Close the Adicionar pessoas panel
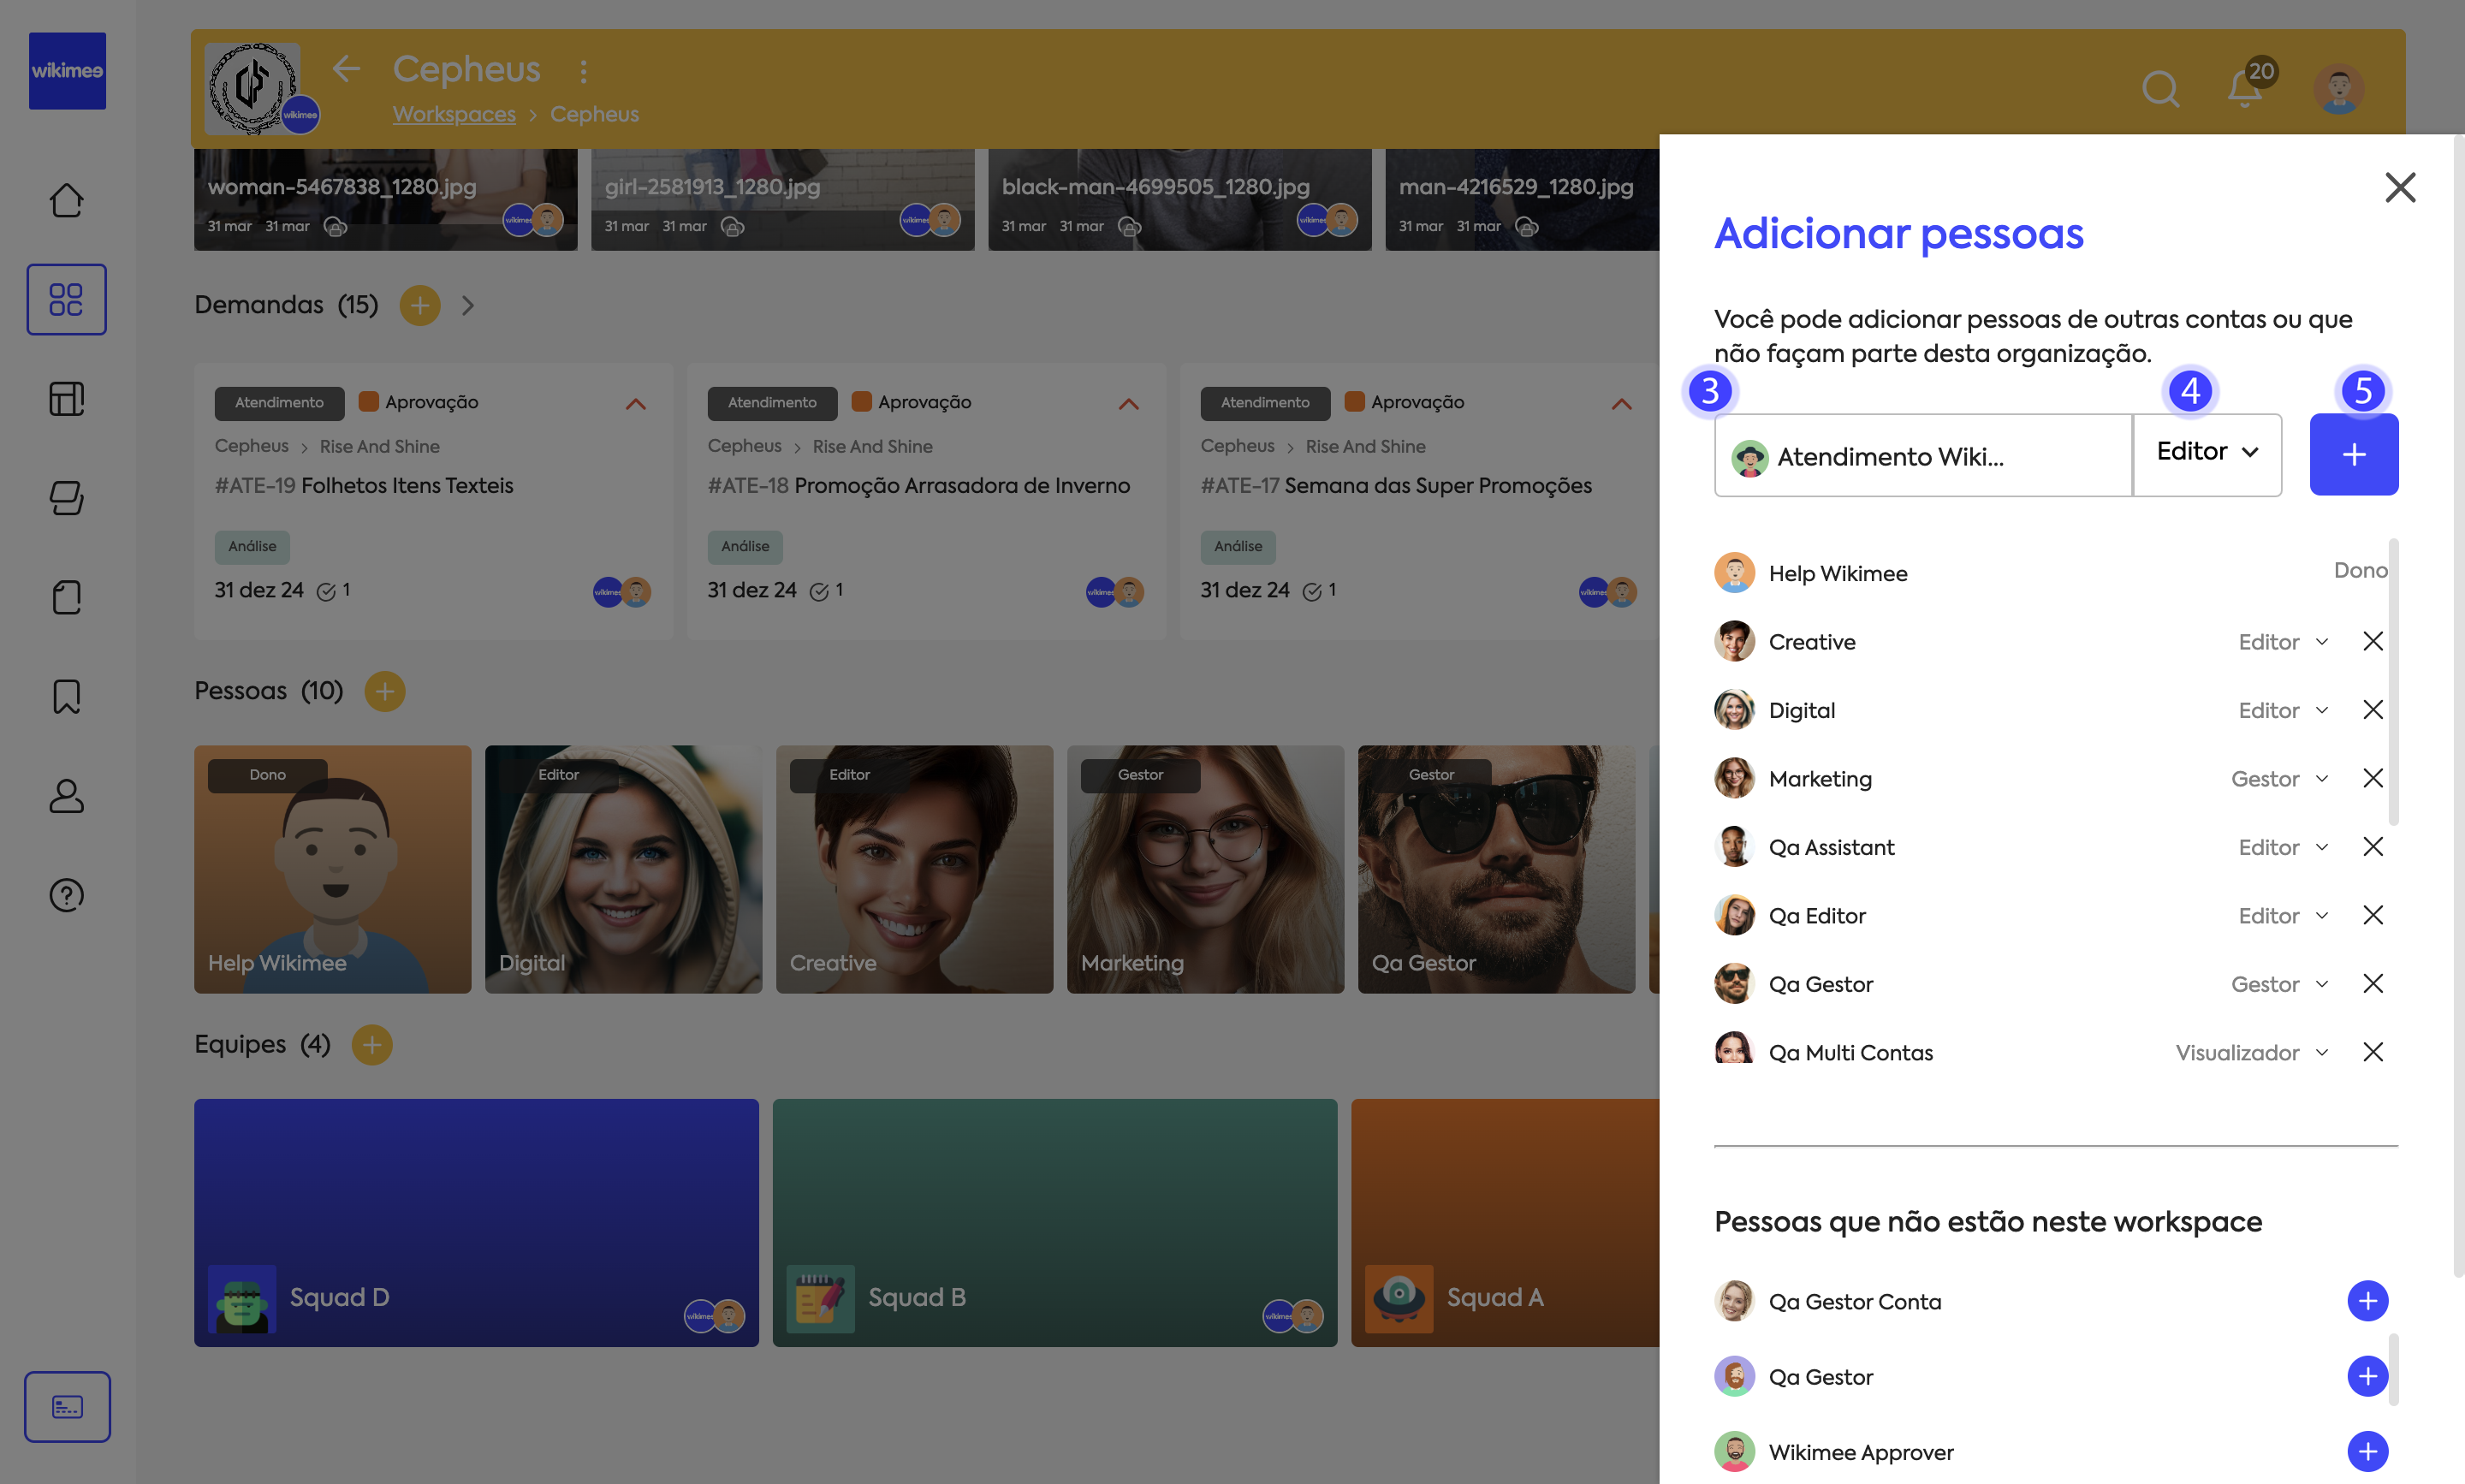 pos(2399,187)
